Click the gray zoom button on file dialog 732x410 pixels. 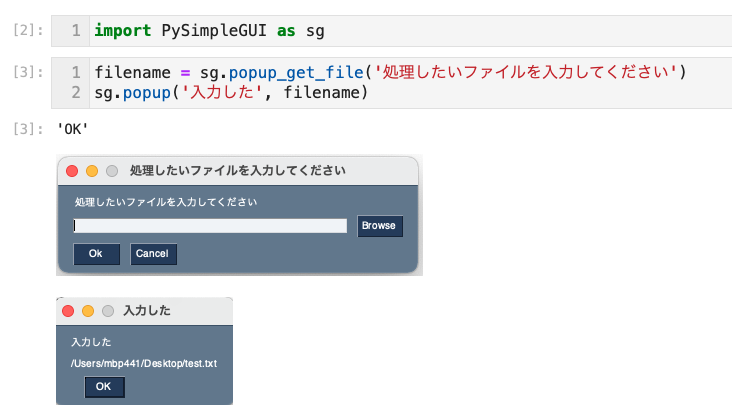(111, 171)
